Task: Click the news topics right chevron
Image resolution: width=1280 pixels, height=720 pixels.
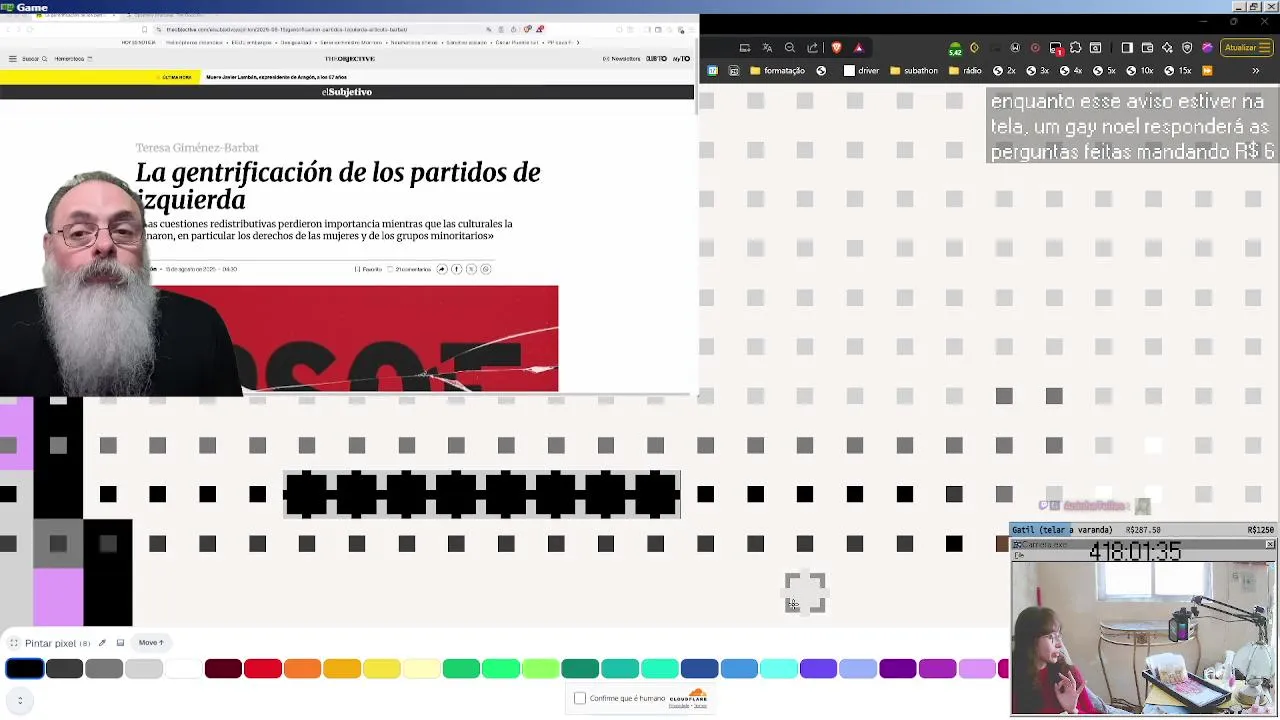Action: (578, 42)
